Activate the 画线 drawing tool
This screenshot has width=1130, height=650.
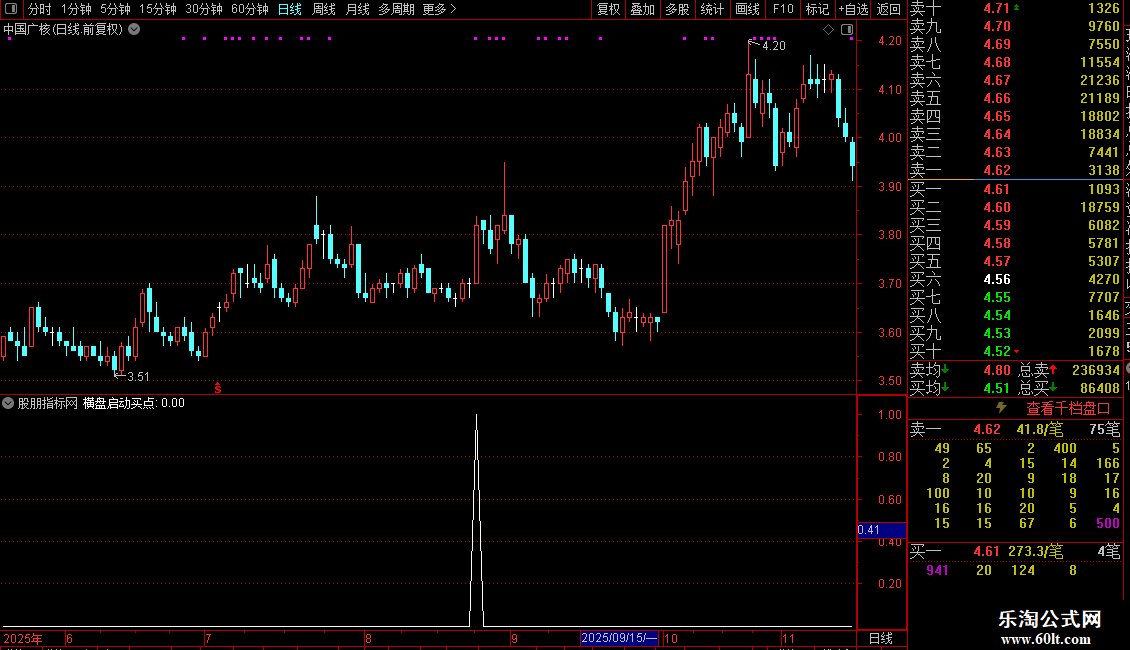point(747,9)
